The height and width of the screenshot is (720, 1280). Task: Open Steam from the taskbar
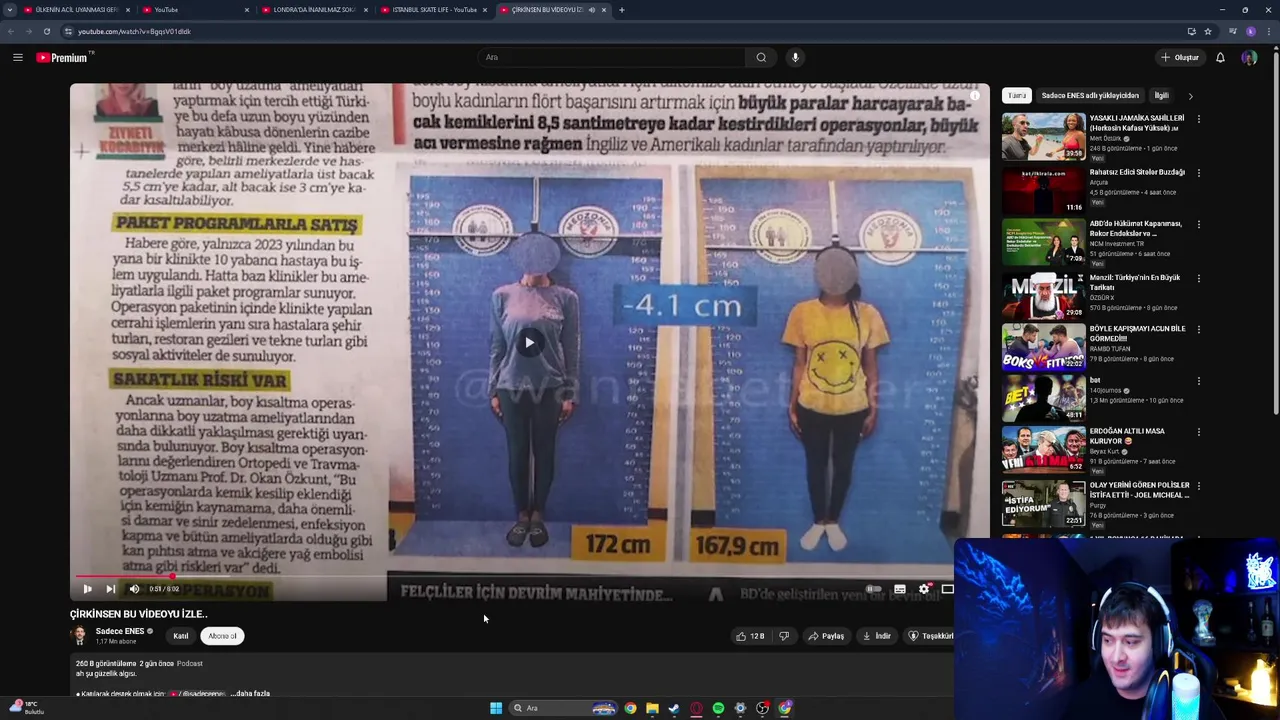(674, 708)
